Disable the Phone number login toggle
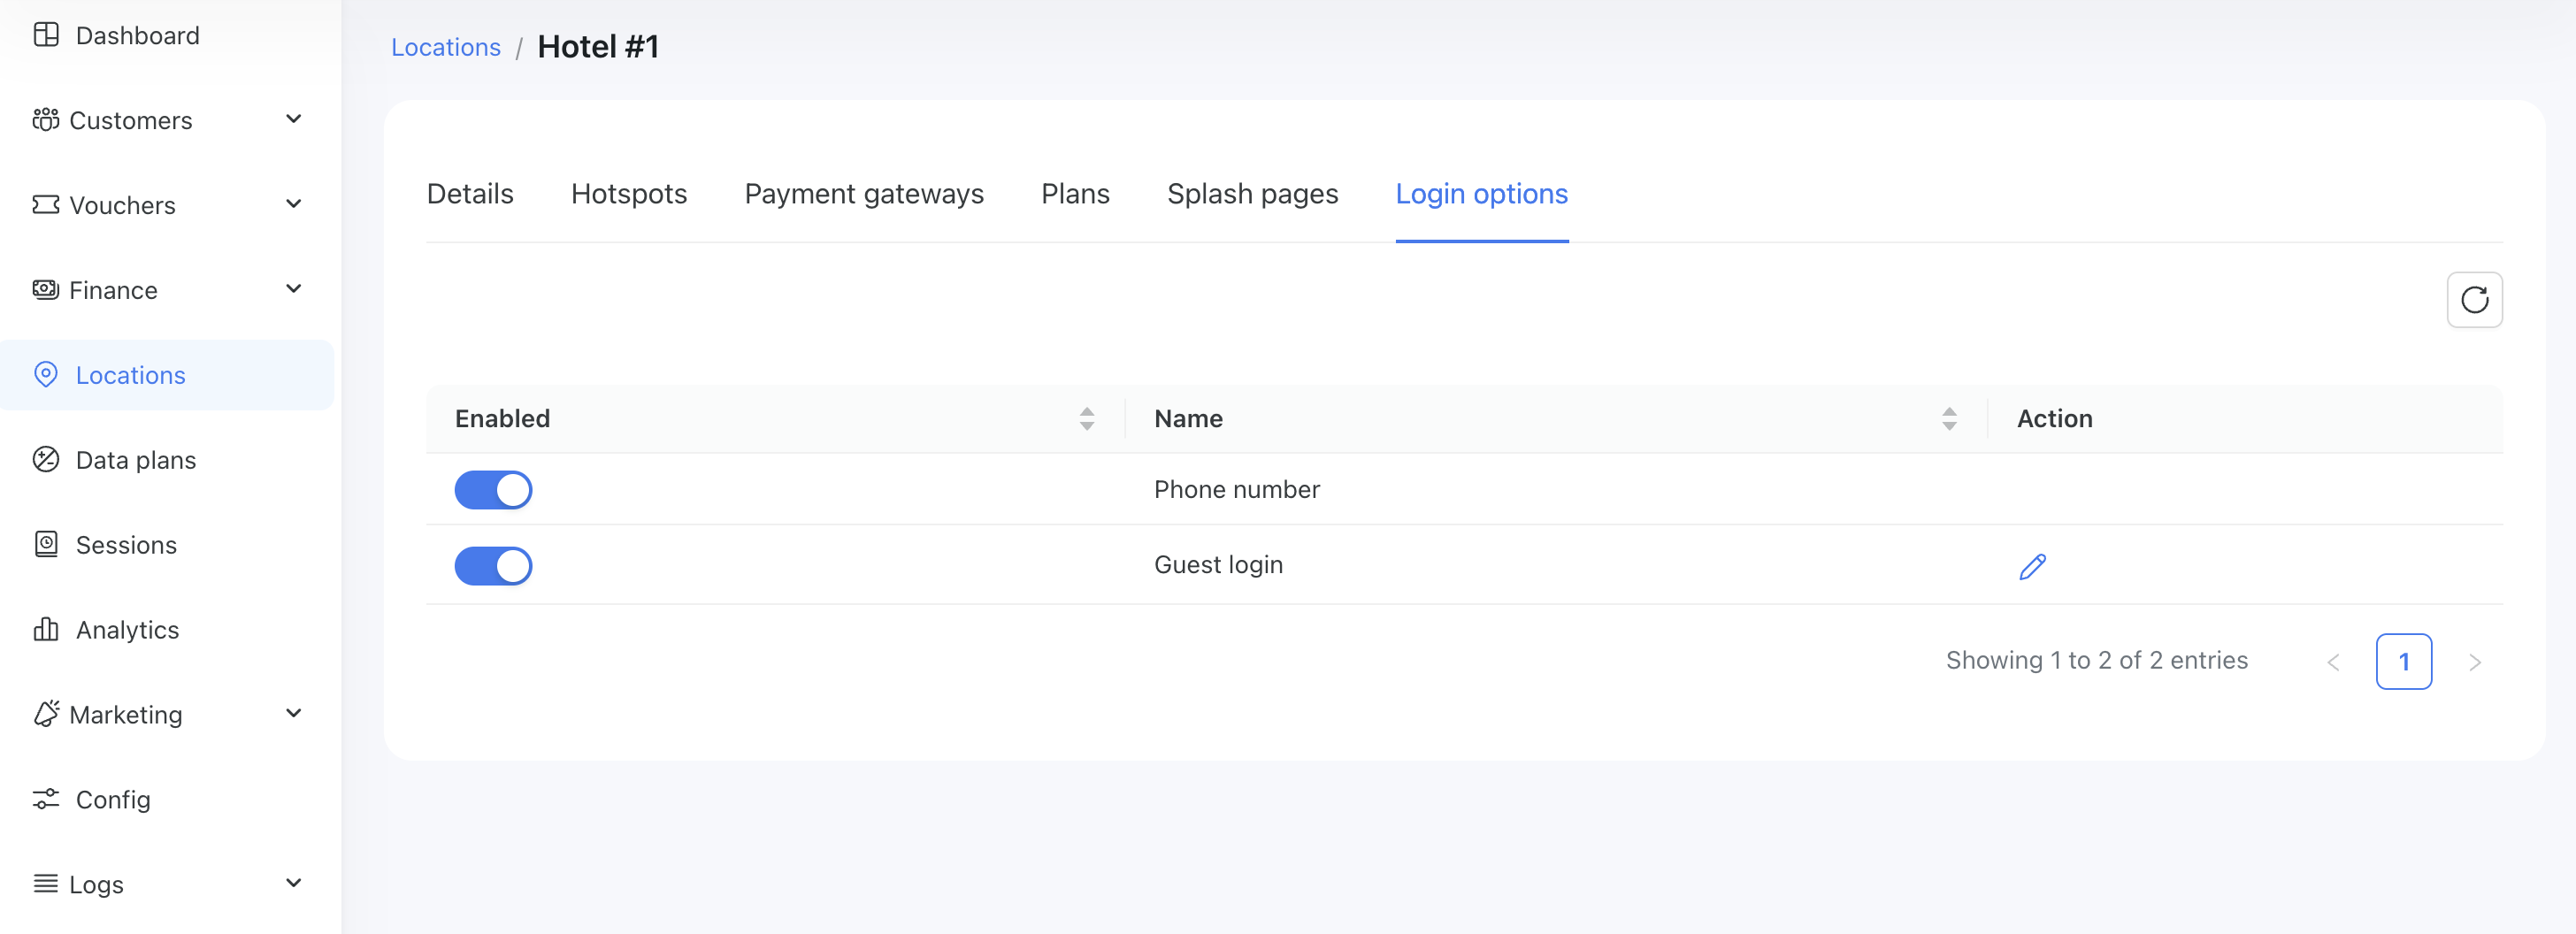This screenshot has height=934, width=2576. click(493, 490)
